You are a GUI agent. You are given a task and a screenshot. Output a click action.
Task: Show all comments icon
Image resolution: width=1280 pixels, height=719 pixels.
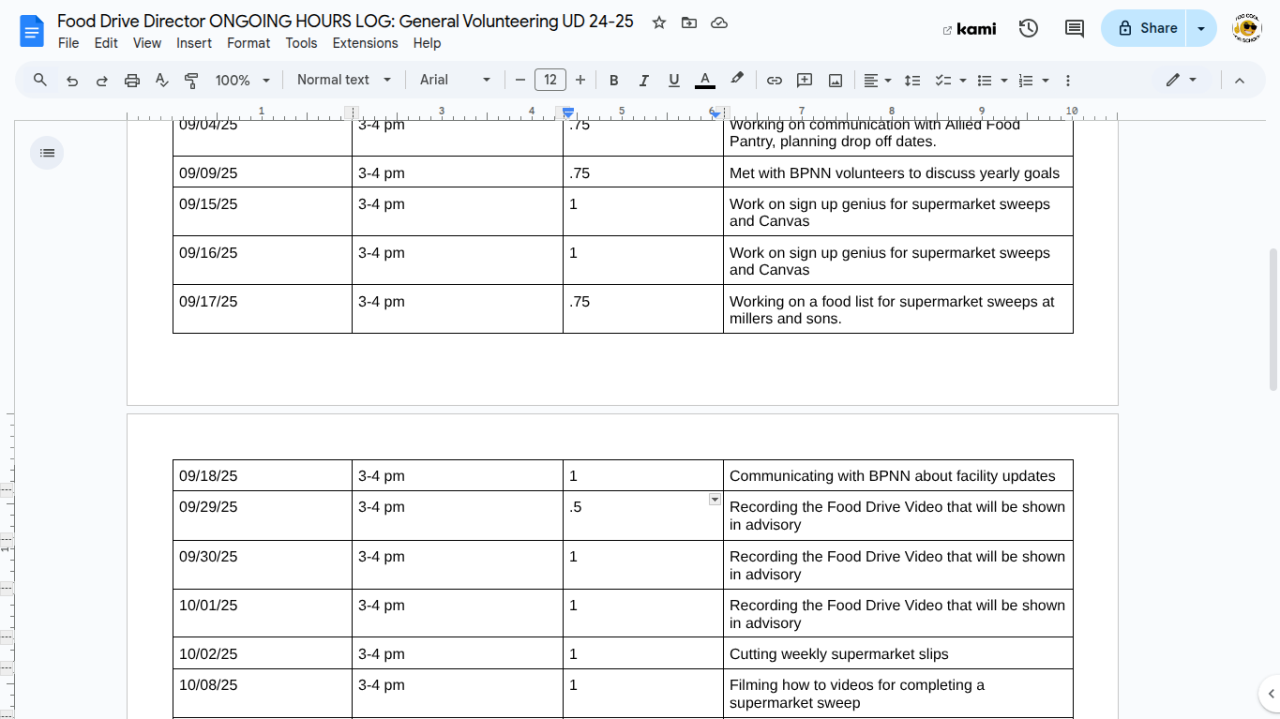(1074, 29)
